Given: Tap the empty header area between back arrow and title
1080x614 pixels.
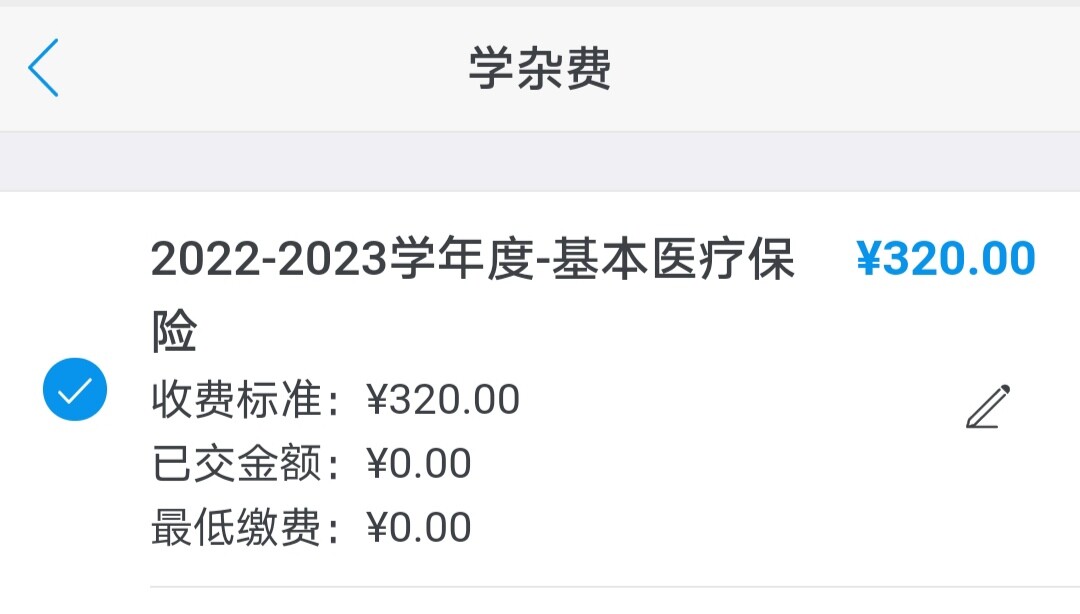Looking at the screenshot, I should pos(260,69).
